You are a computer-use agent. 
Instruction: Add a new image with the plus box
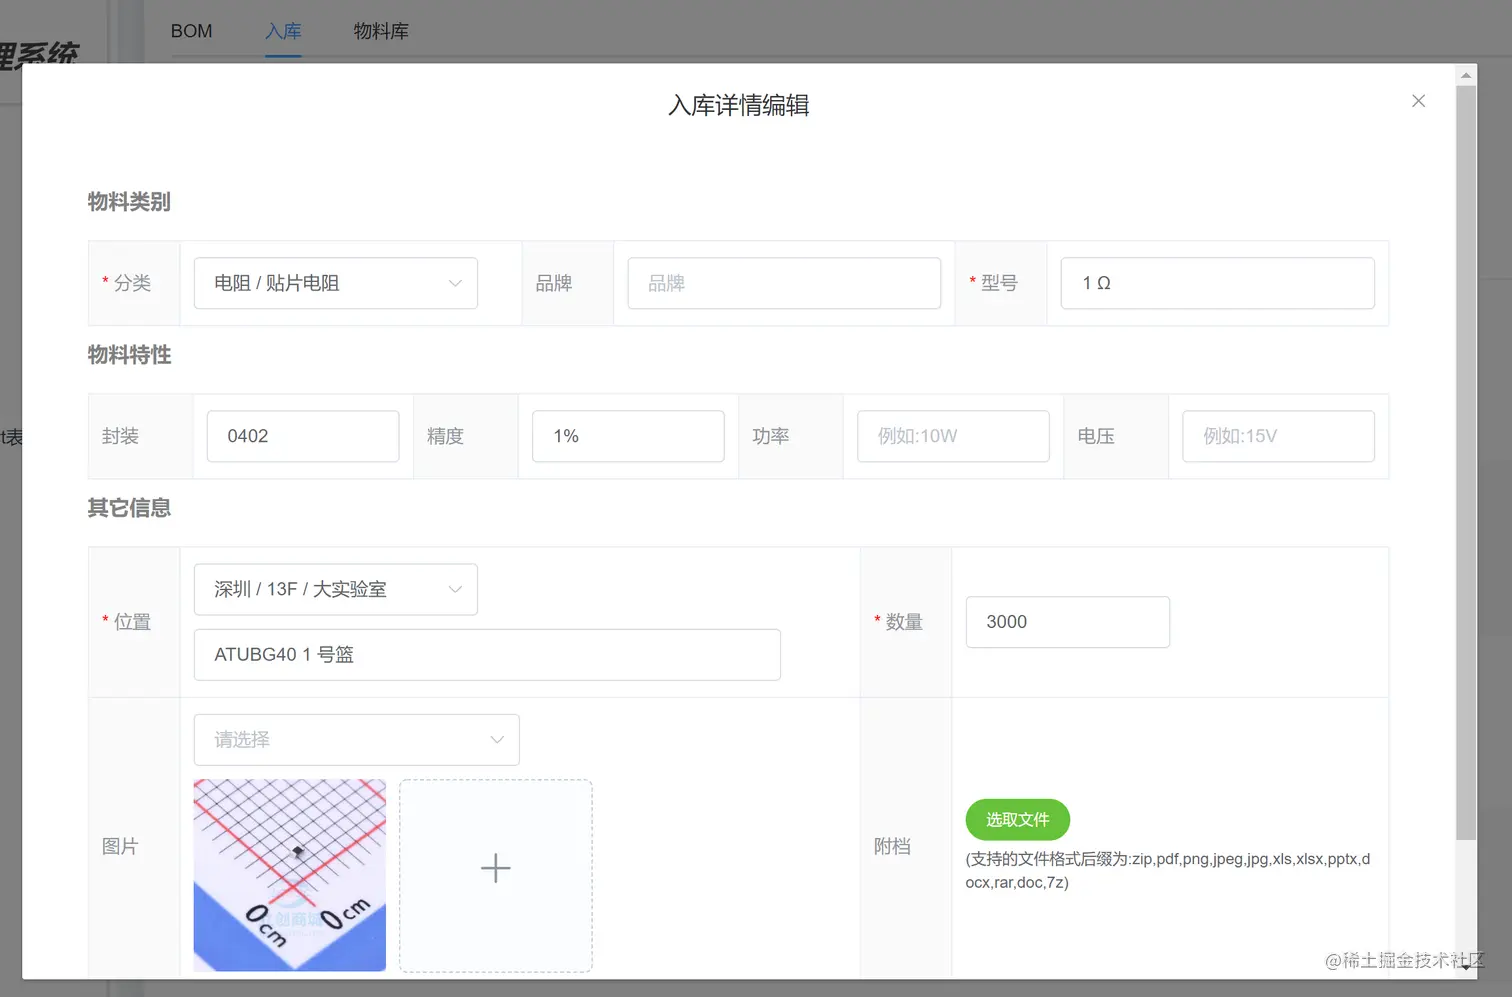(496, 875)
